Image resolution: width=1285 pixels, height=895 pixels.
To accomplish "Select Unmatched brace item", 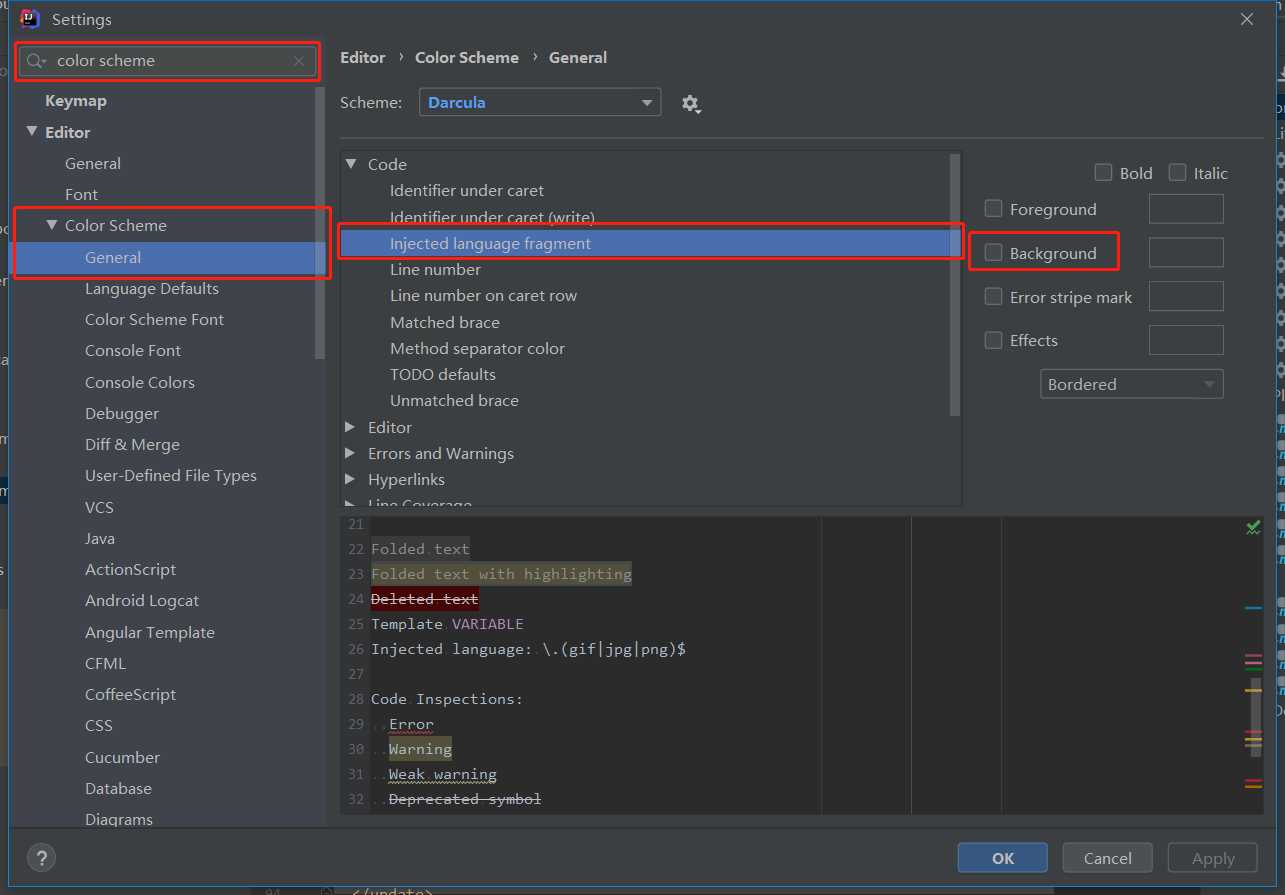I will (x=454, y=400).
